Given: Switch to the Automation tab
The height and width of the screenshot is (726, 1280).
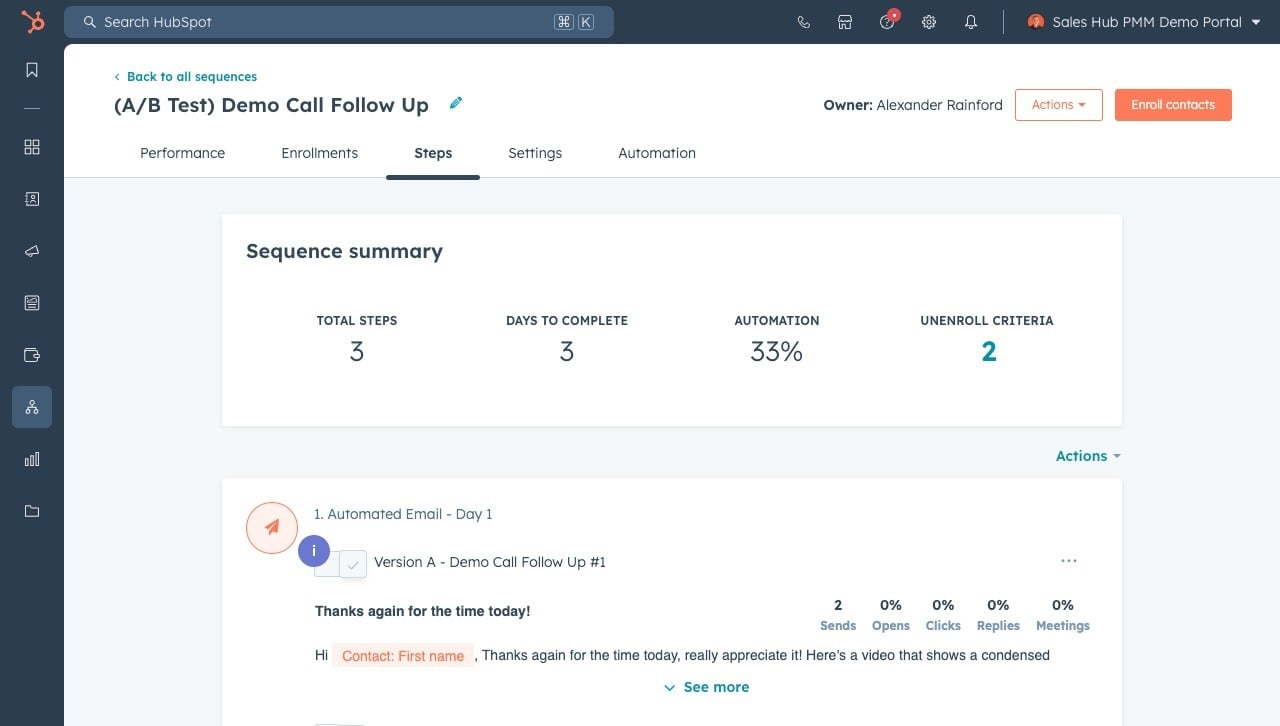Looking at the screenshot, I should click(x=657, y=153).
